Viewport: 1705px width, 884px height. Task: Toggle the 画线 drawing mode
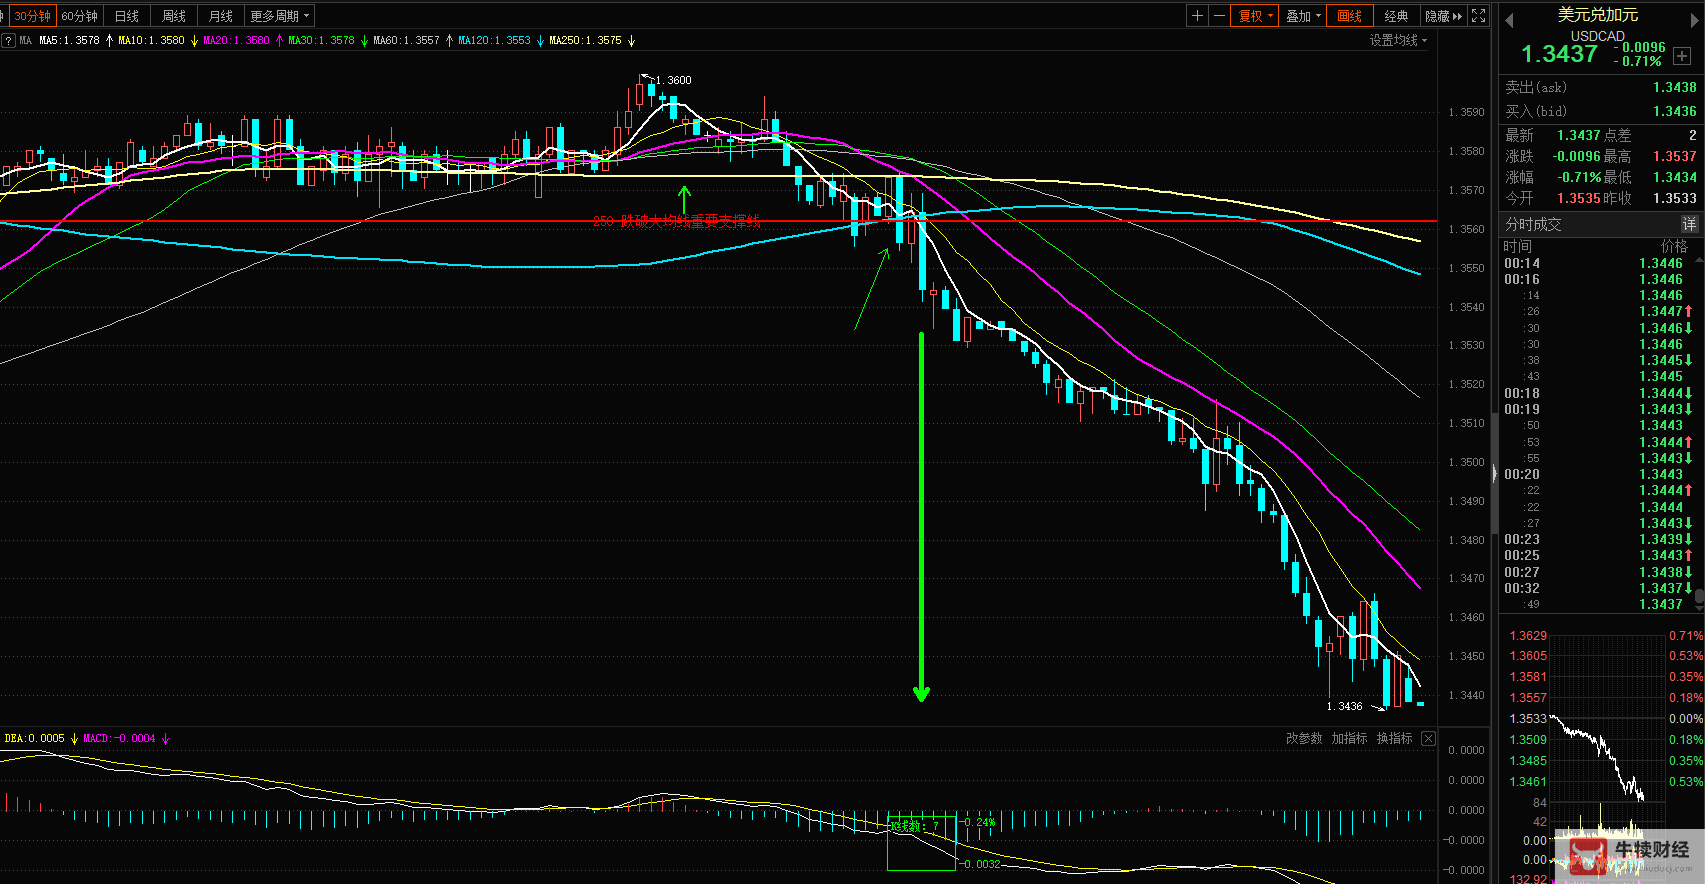1349,16
